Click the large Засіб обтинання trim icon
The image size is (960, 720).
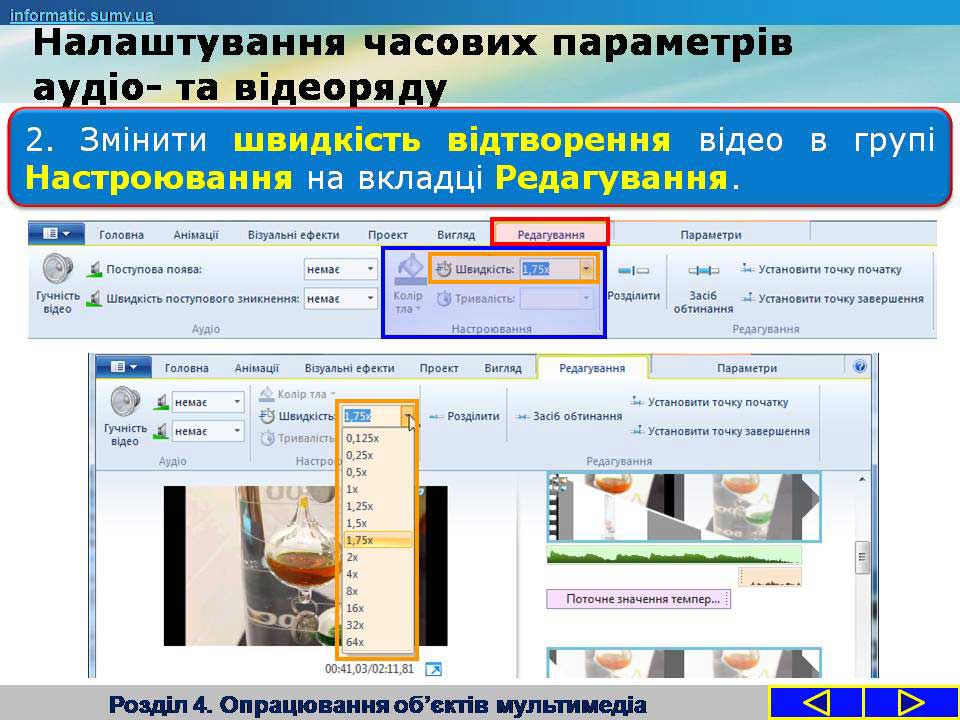(x=703, y=271)
